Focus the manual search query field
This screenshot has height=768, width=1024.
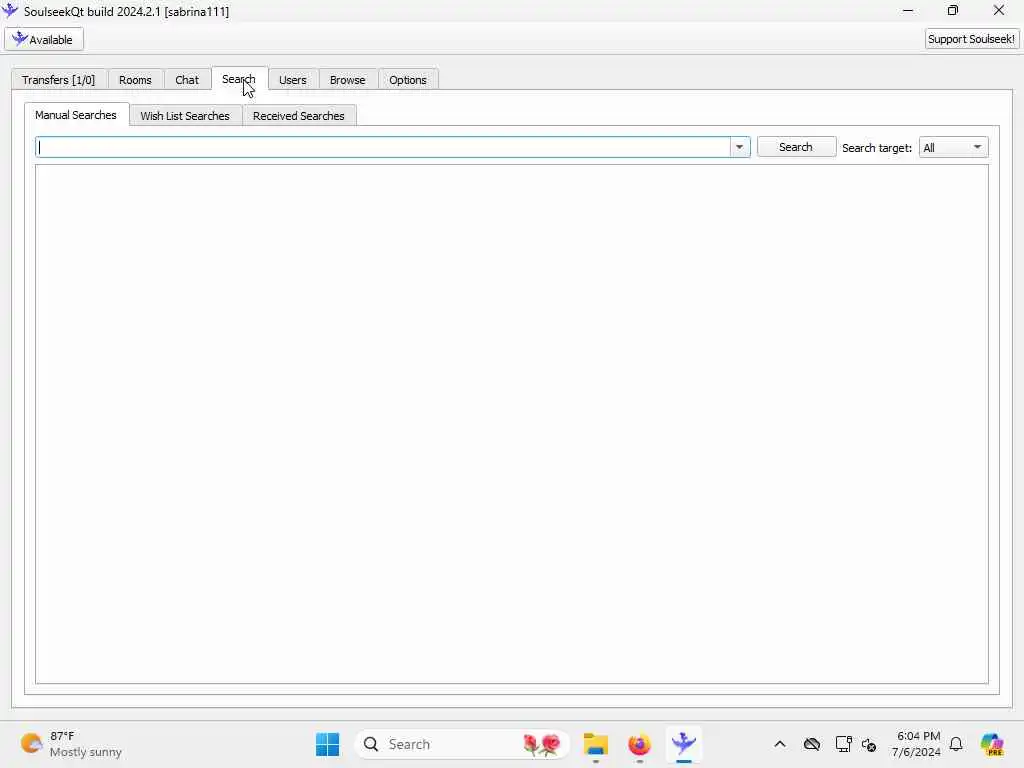(383, 147)
